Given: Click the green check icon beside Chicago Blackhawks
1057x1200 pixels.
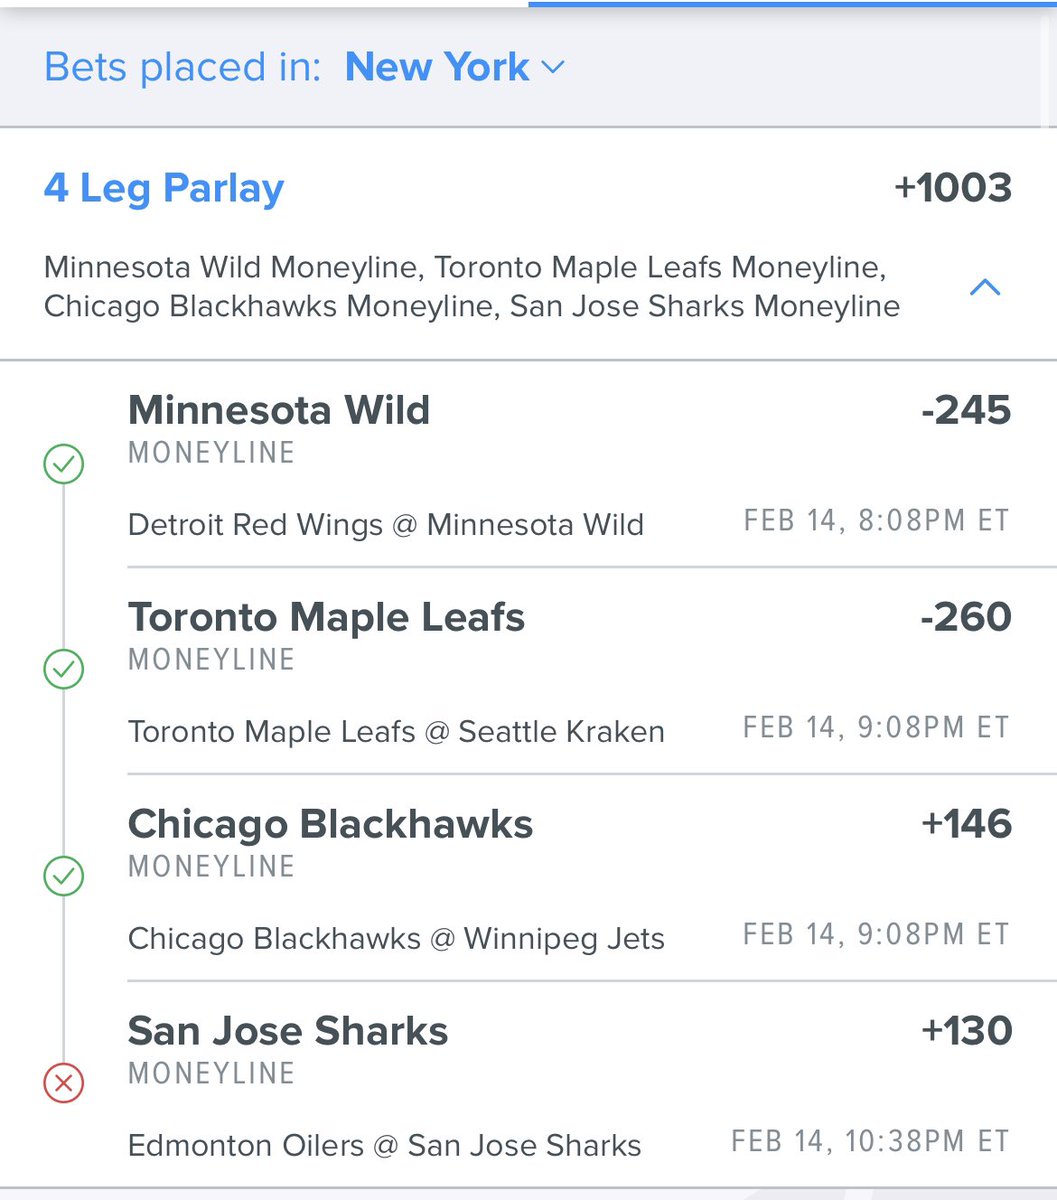Looking at the screenshot, I should point(63,876).
